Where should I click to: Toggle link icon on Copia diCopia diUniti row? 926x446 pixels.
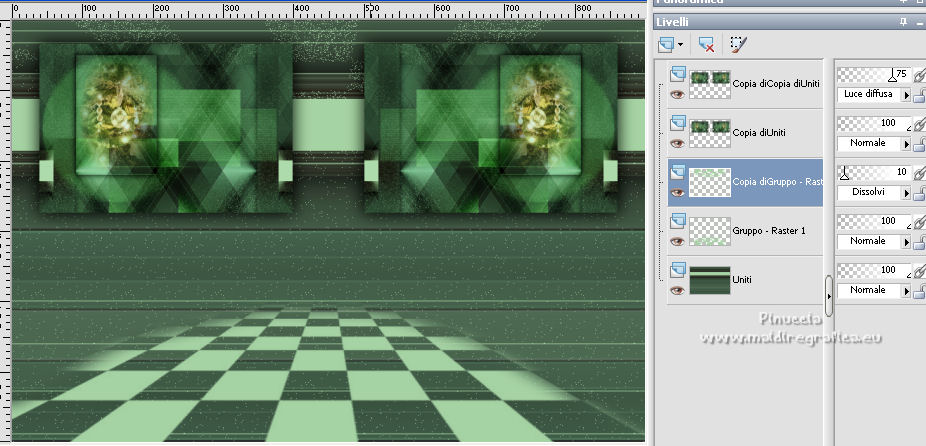[x=920, y=75]
